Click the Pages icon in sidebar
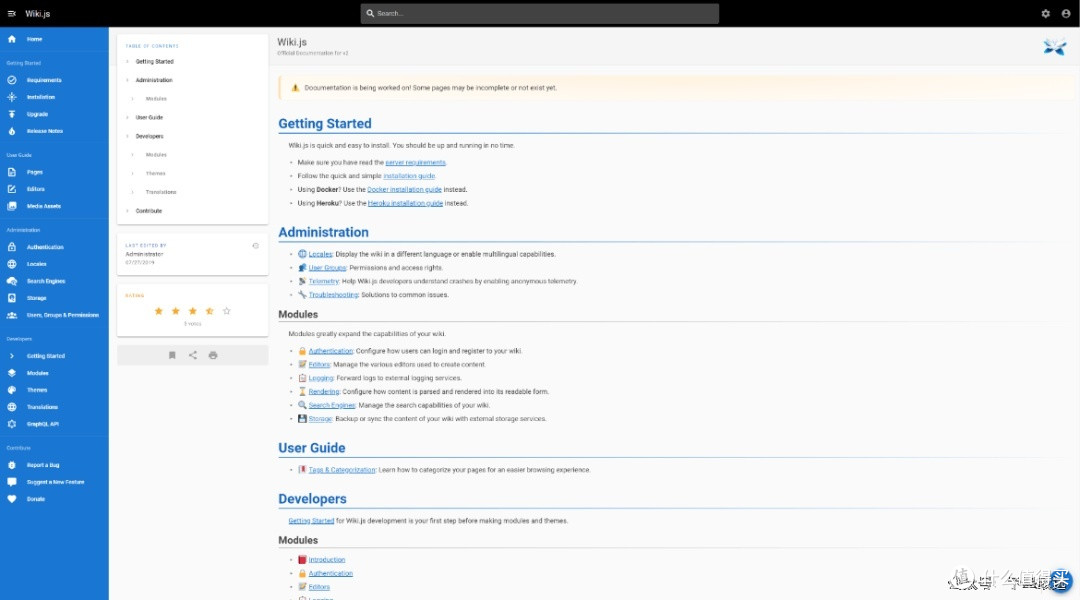The image size is (1080, 600). (12, 172)
